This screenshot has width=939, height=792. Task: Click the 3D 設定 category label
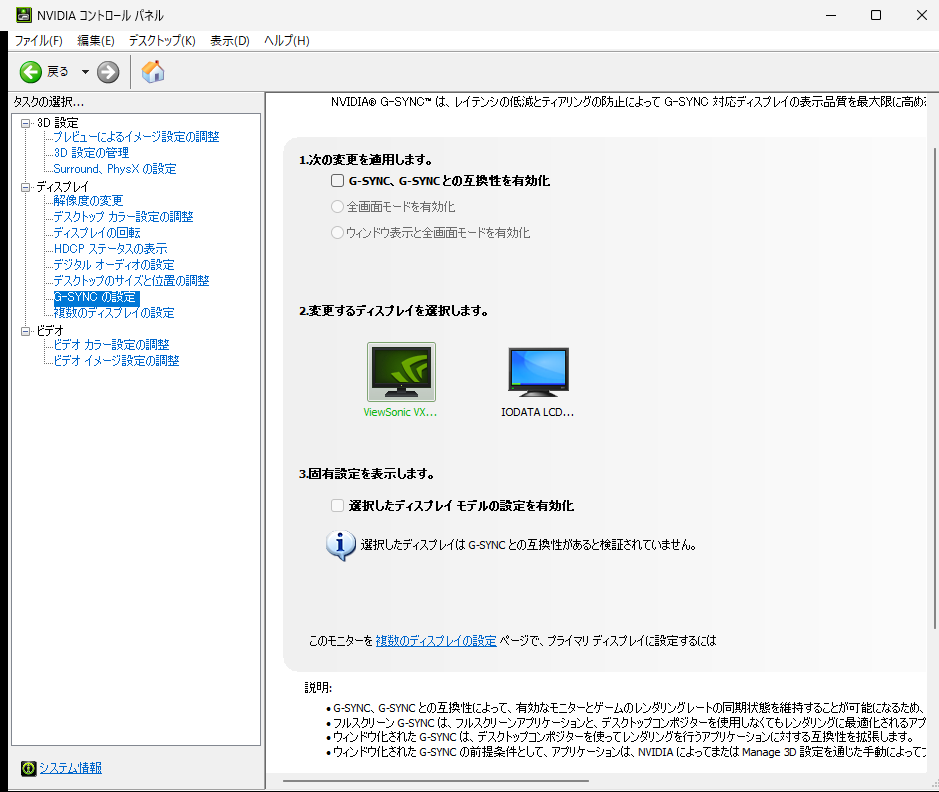pos(57,123)
